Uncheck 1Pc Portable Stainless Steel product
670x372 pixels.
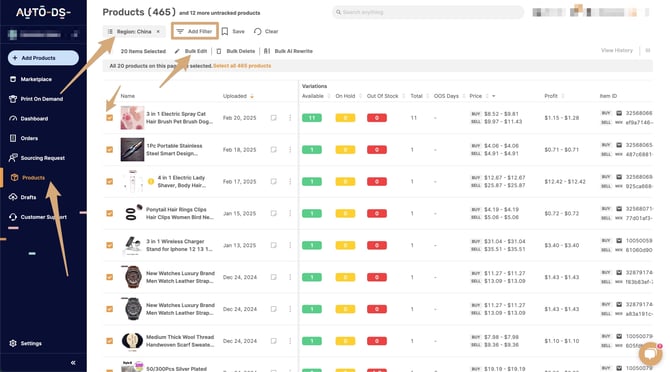(109, 149)
